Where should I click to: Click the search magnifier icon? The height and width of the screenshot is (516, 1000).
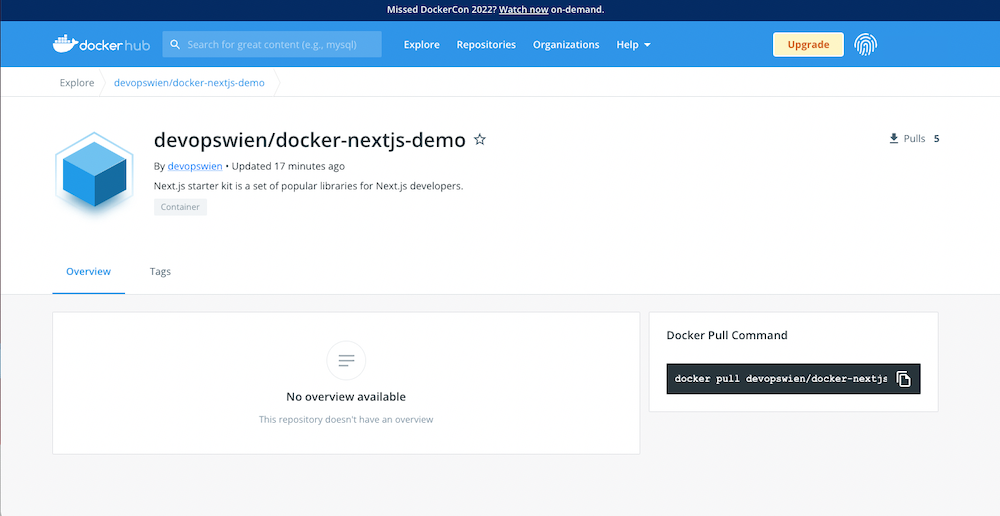click(x=175, y=45)
